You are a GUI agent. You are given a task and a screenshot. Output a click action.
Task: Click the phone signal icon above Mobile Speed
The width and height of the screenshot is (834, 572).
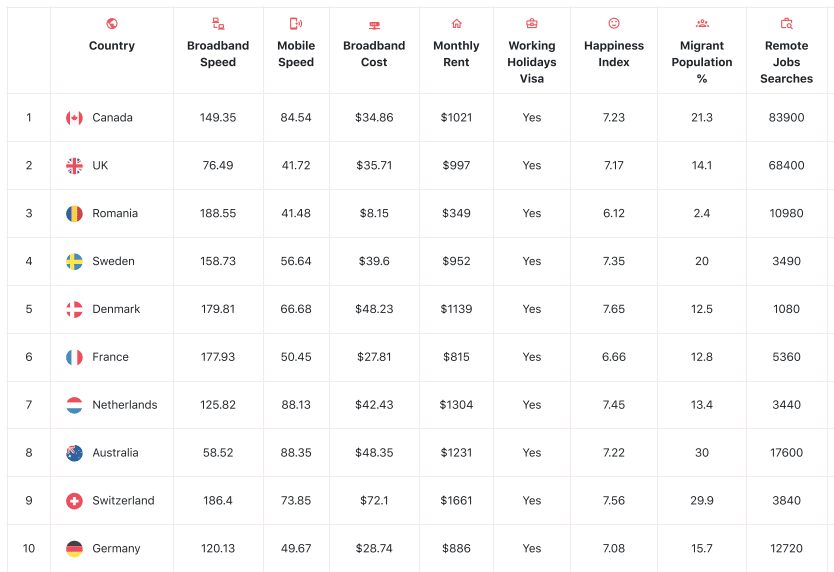[296, 23]
